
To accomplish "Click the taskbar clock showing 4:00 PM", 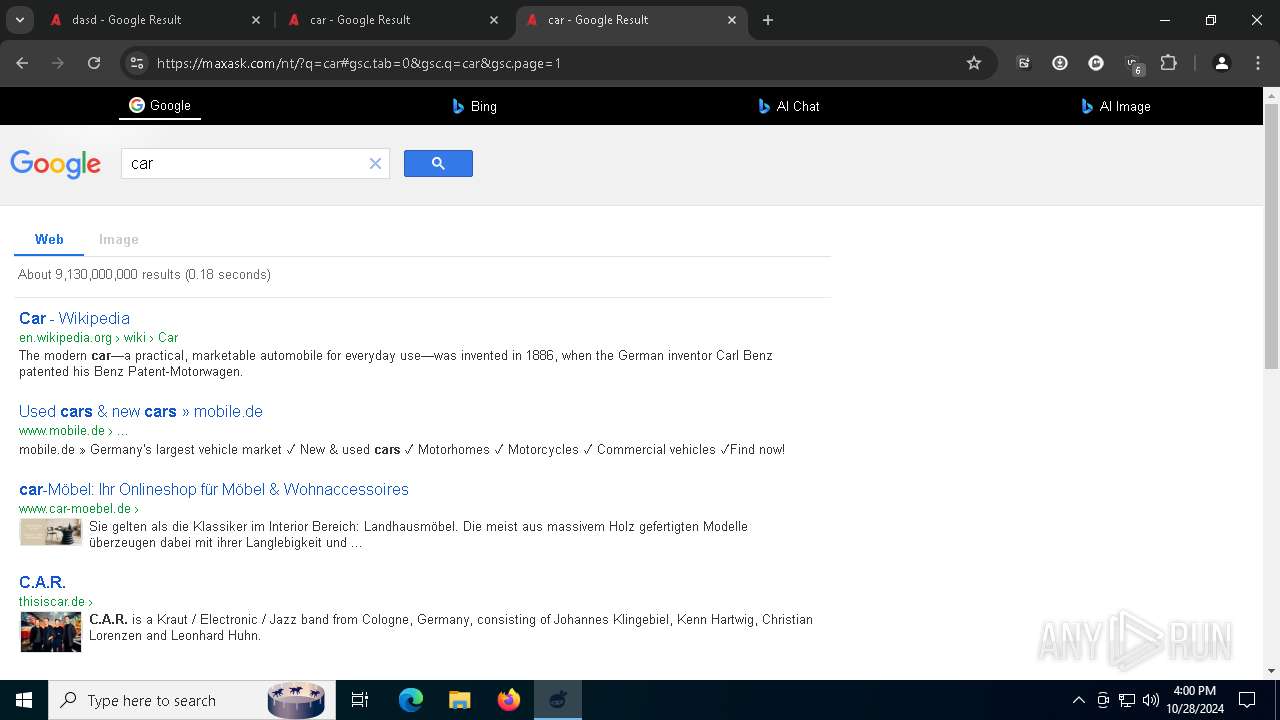I will click(x=1194, y=700).
